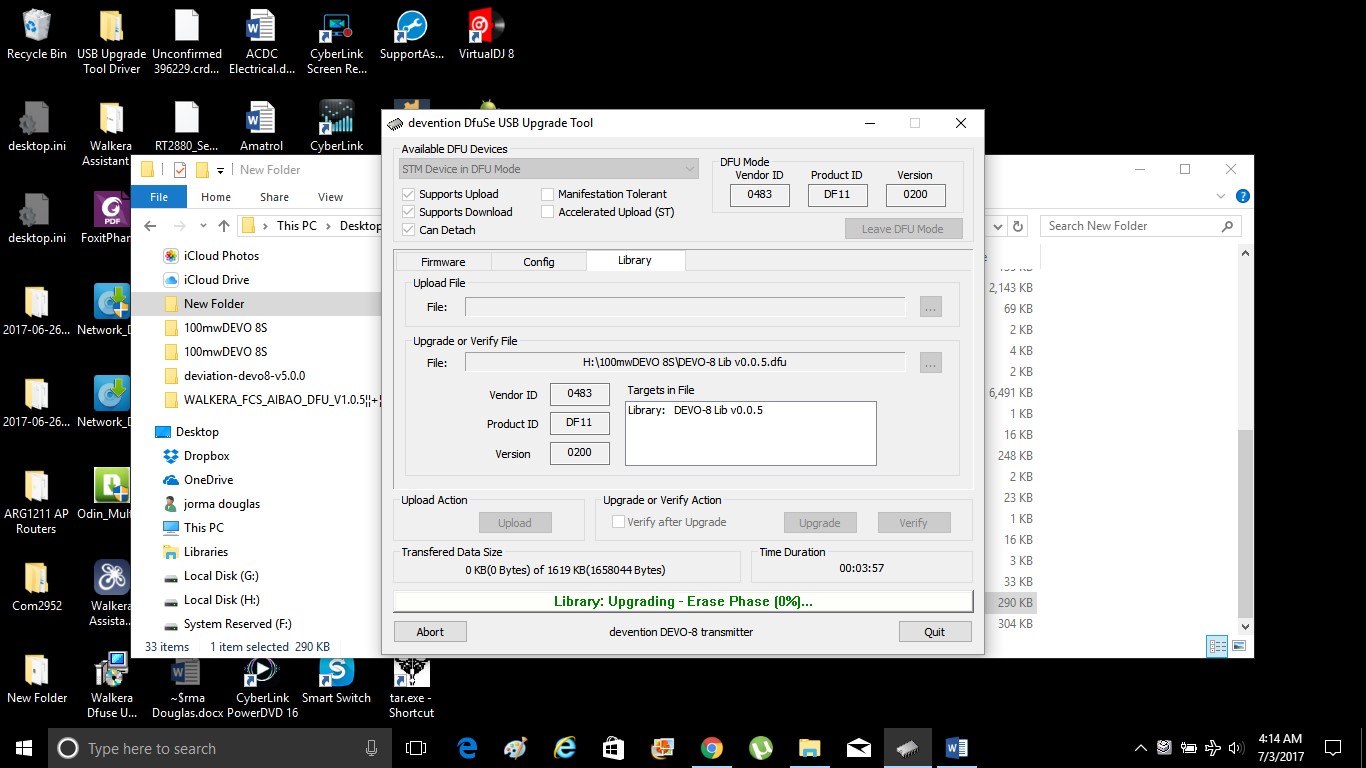Click the Quit button
The image size is (1366, 768).
pyautogui.click(x=934, y=632)
